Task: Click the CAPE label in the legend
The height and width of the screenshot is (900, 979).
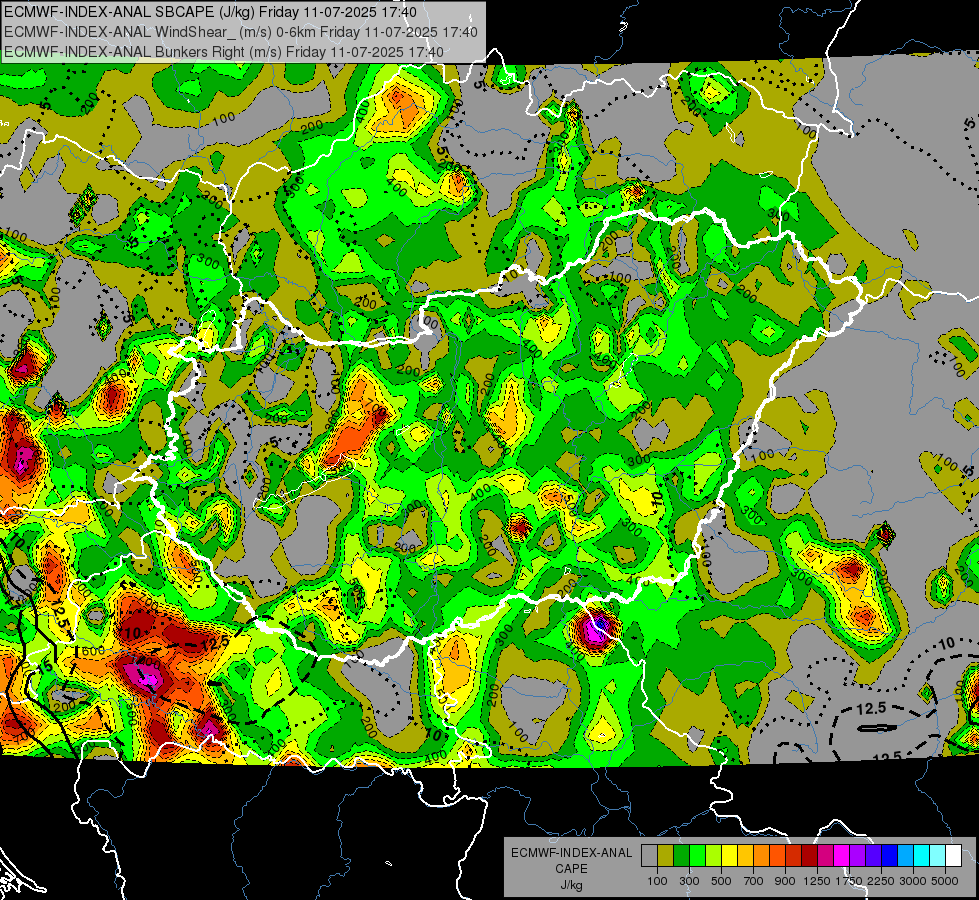Action: [571, 868]
